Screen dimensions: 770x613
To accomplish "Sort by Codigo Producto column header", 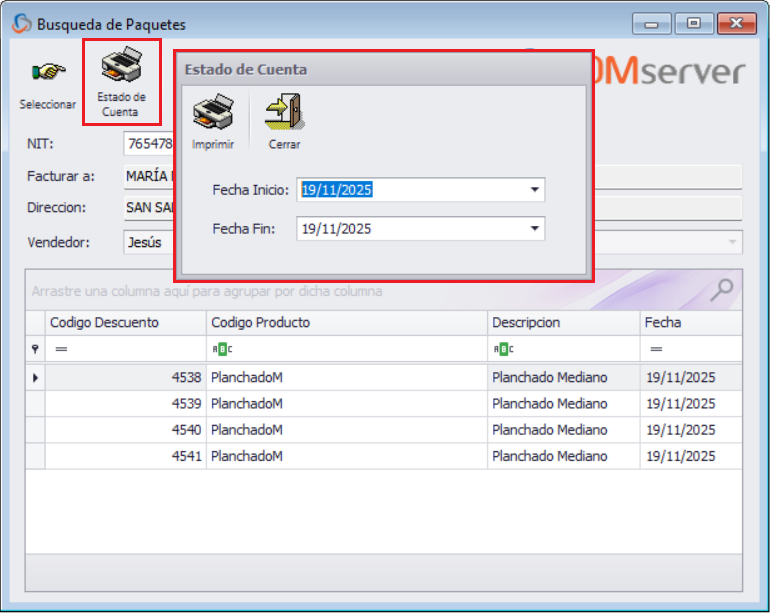I will 346,323.
